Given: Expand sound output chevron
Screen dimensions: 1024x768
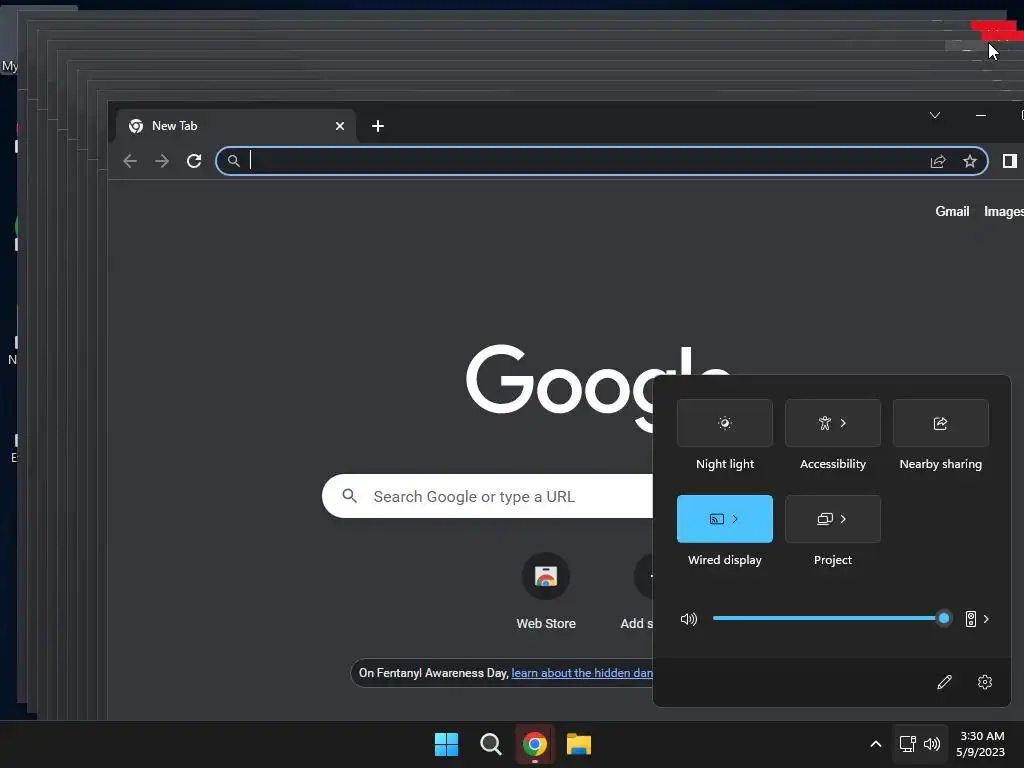Looking at the screenshot, I should (986, 618).
